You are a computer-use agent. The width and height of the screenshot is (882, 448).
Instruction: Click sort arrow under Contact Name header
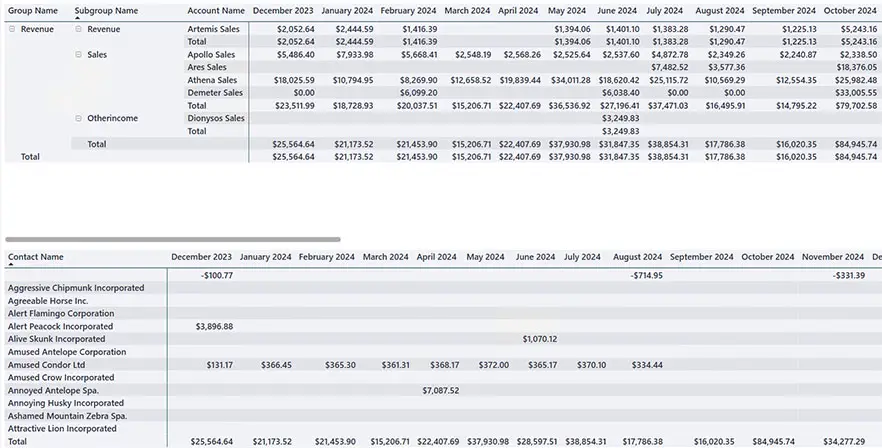pyautogui.click(x=12, y=266)
